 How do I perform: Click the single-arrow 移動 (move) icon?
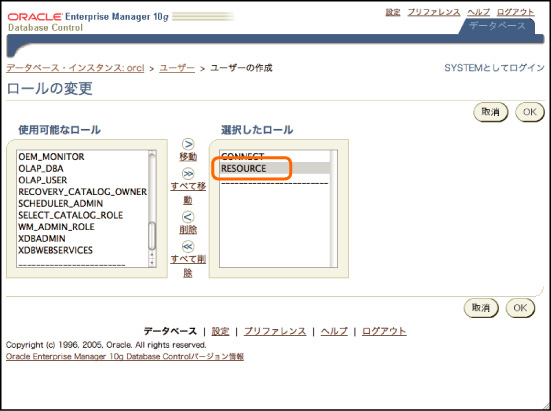tap(188, 144)
